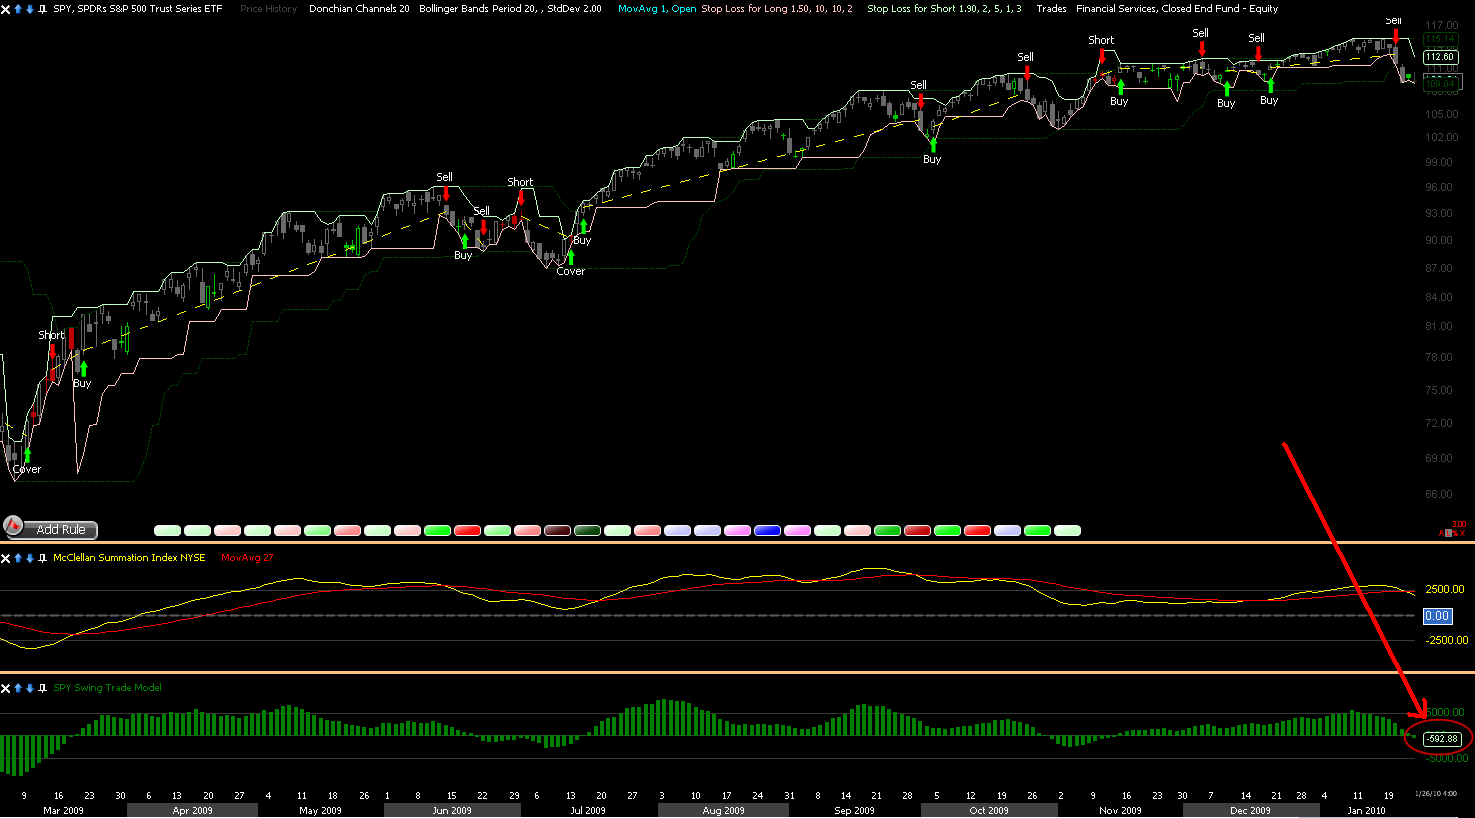Click the MovAvg 27 indicator label
1475x818 pixels.
247,558
